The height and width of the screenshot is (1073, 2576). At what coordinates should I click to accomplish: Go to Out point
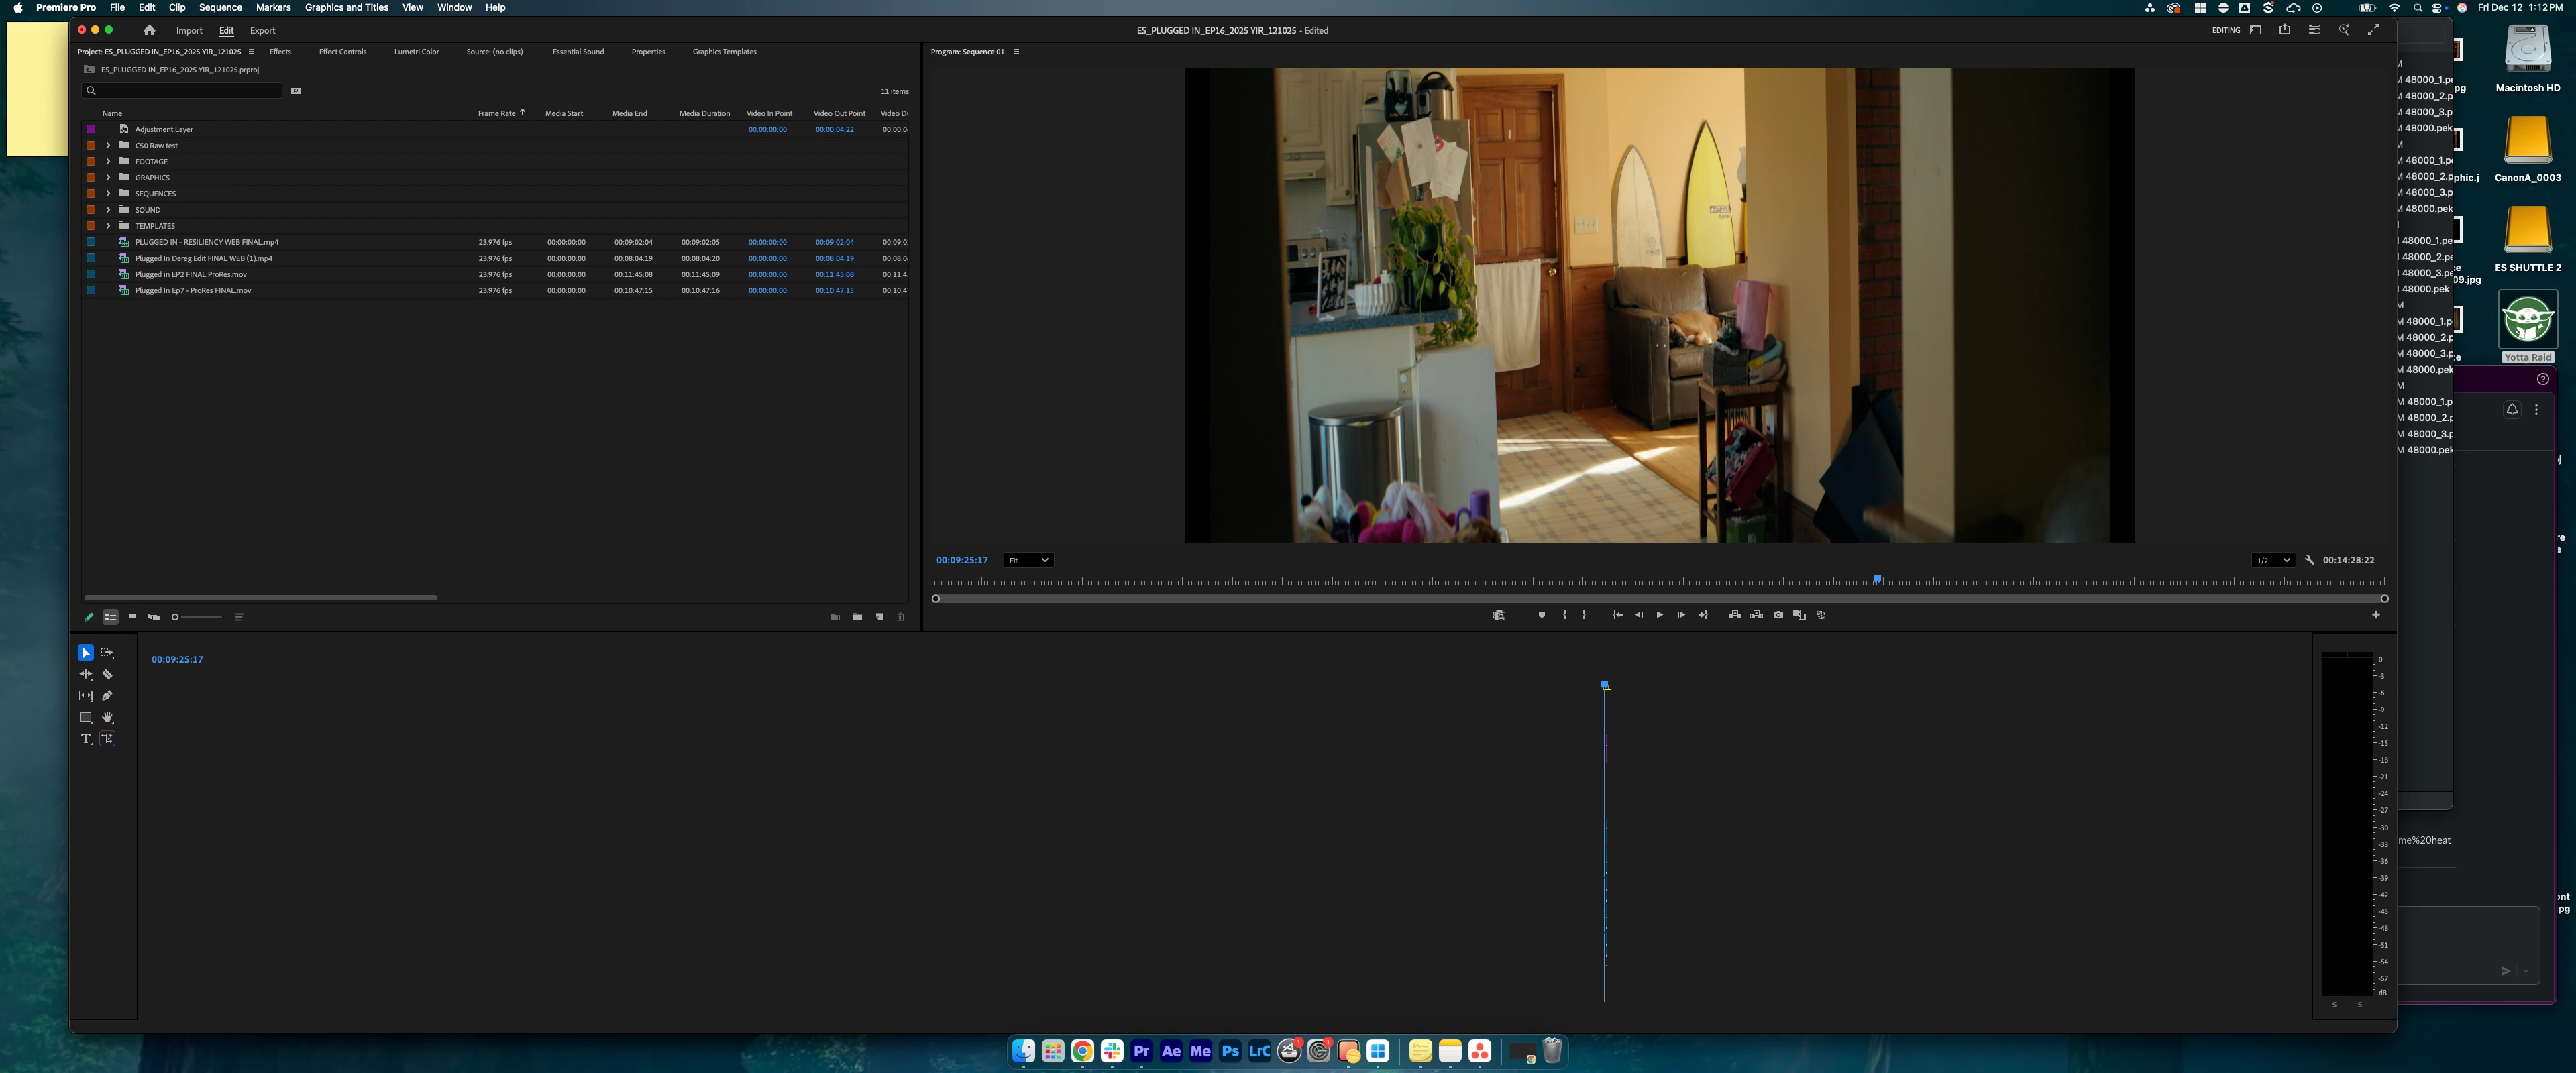pos(1703,615)
